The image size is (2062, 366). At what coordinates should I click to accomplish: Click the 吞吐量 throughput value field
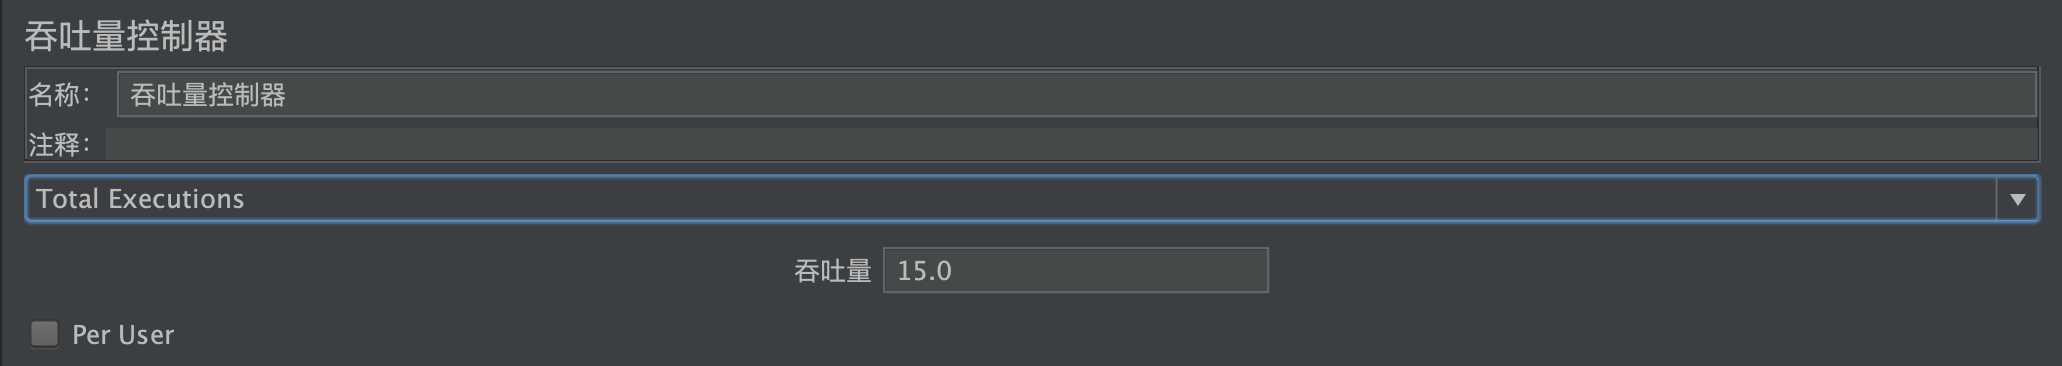[1075, 270]
